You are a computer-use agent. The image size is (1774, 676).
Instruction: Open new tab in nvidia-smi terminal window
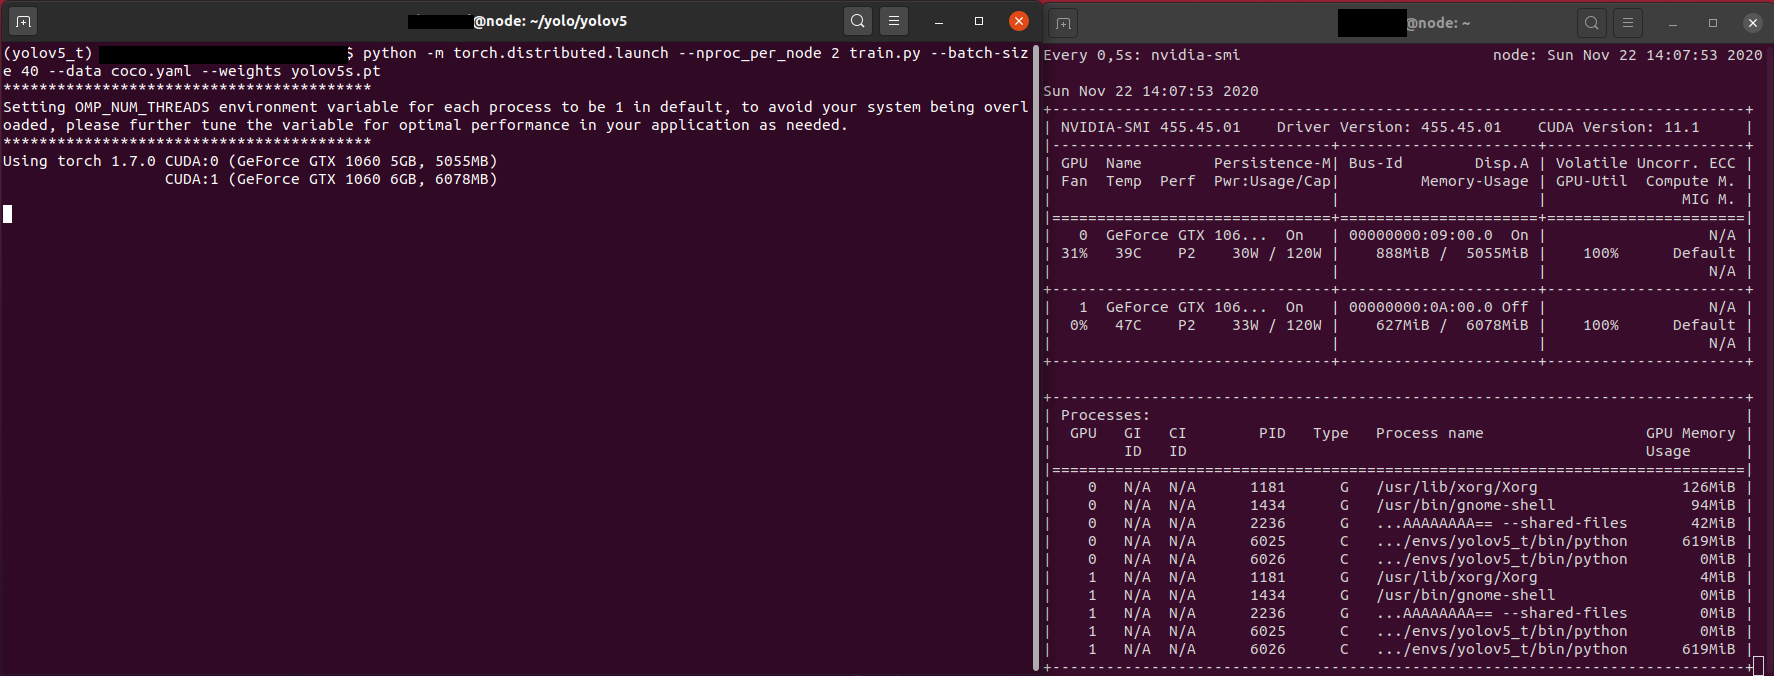[x=1063, y=23]
